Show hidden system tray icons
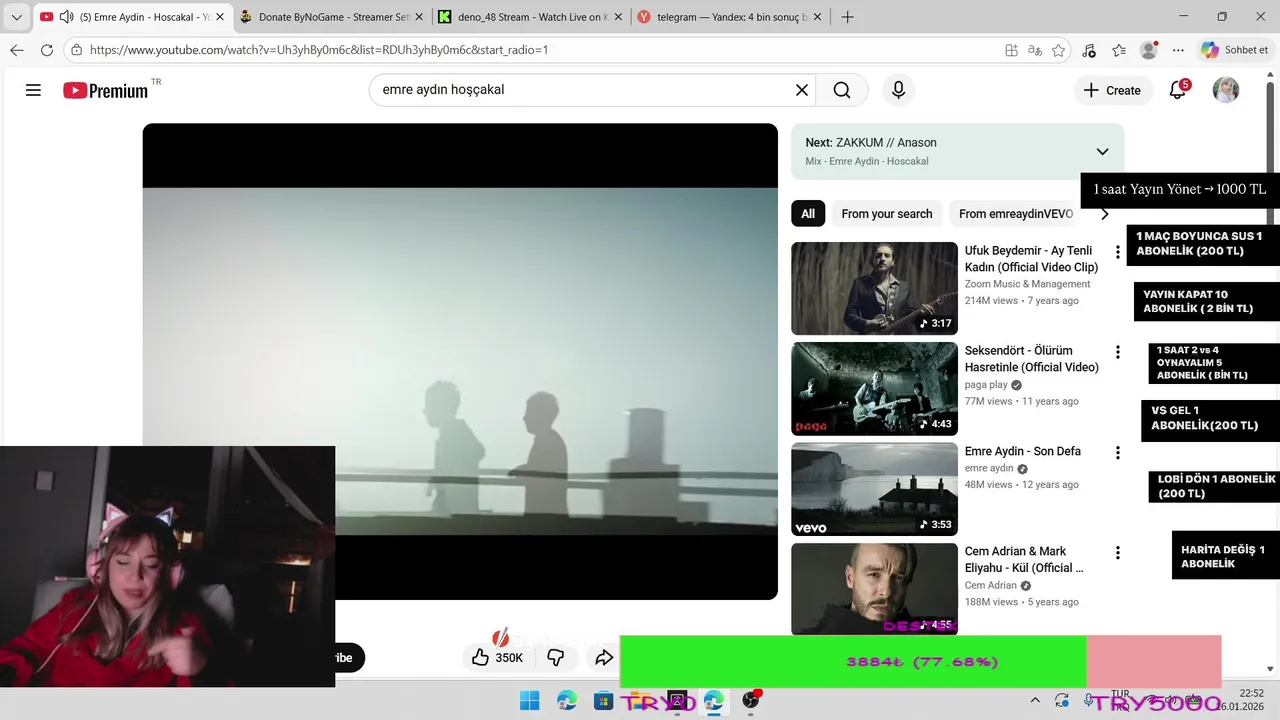The image size is (1280, 720). (1035, 700)
